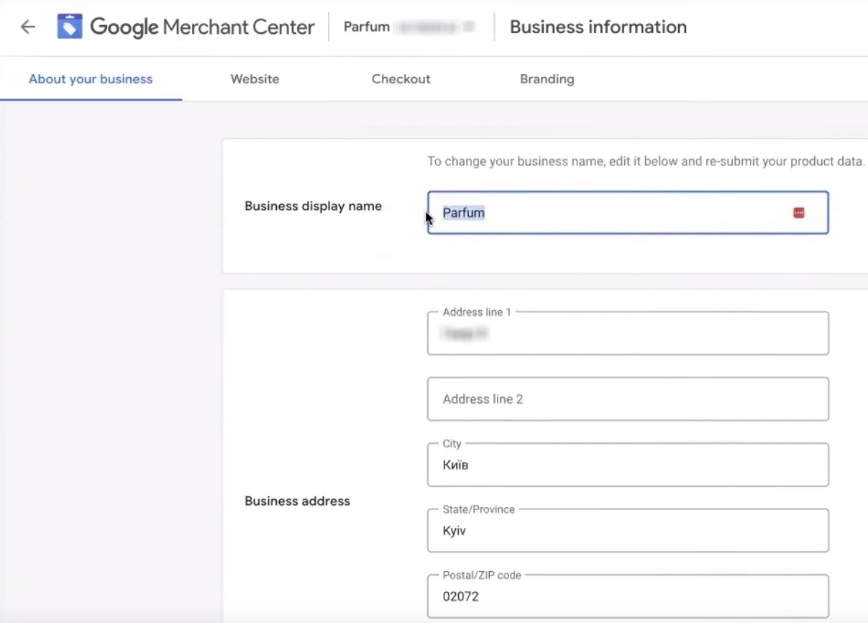Click the Parfum account name in header
The height and width of the screenshot is (623, 868).
tap(366, 27)
